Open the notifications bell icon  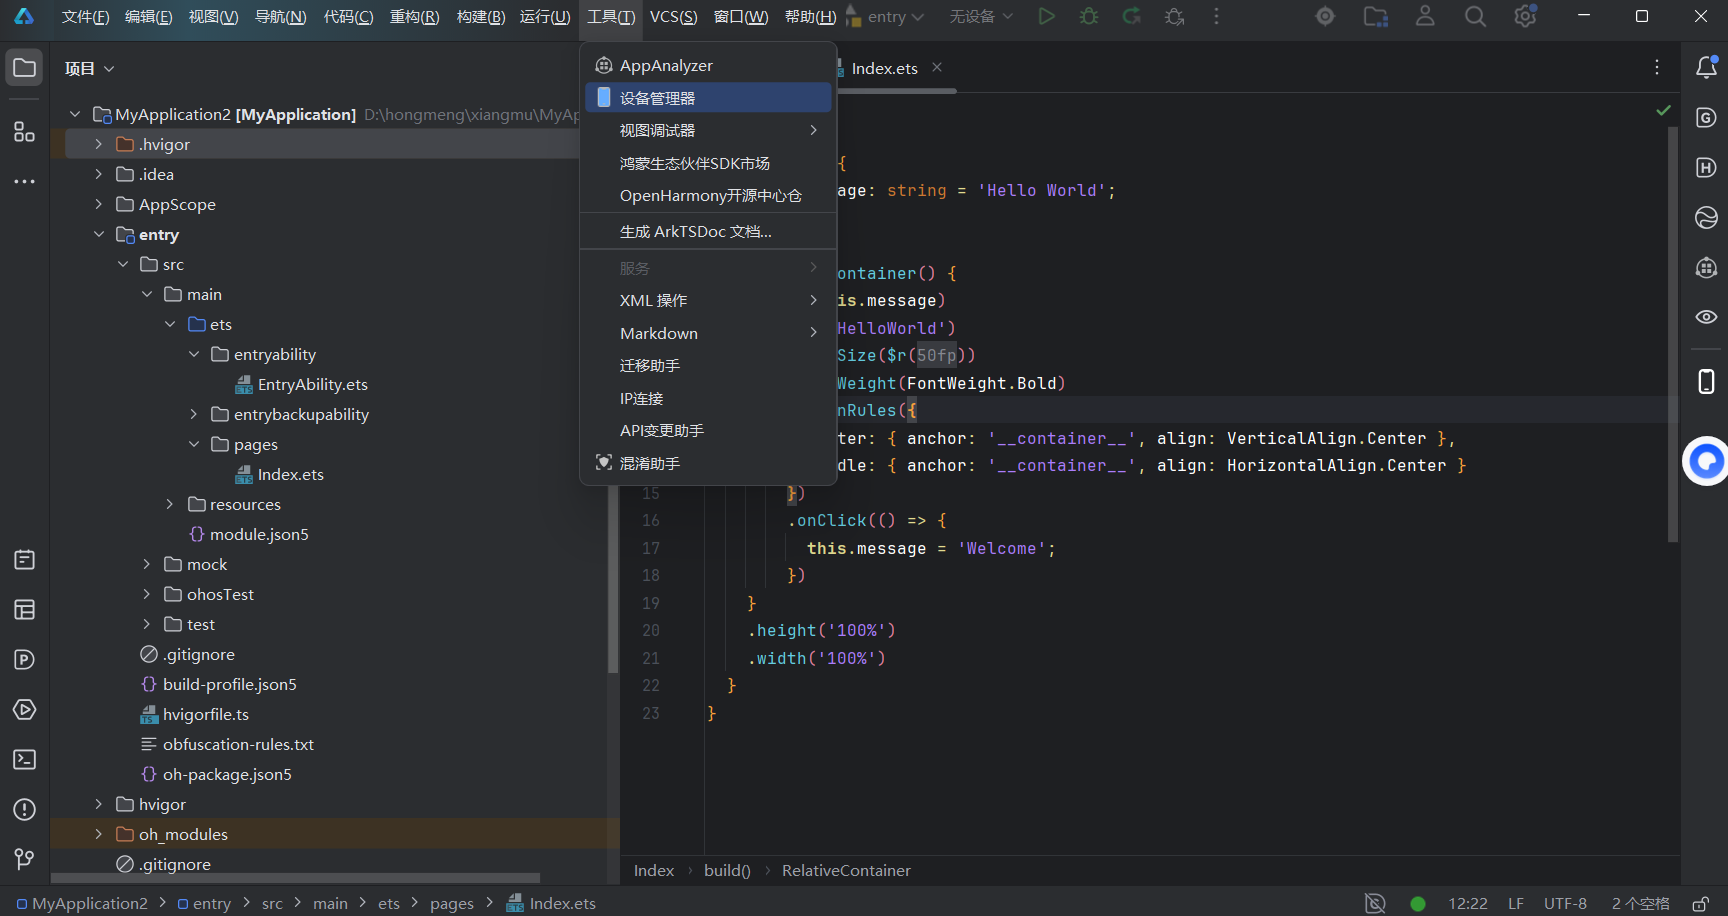[1707, 67]
